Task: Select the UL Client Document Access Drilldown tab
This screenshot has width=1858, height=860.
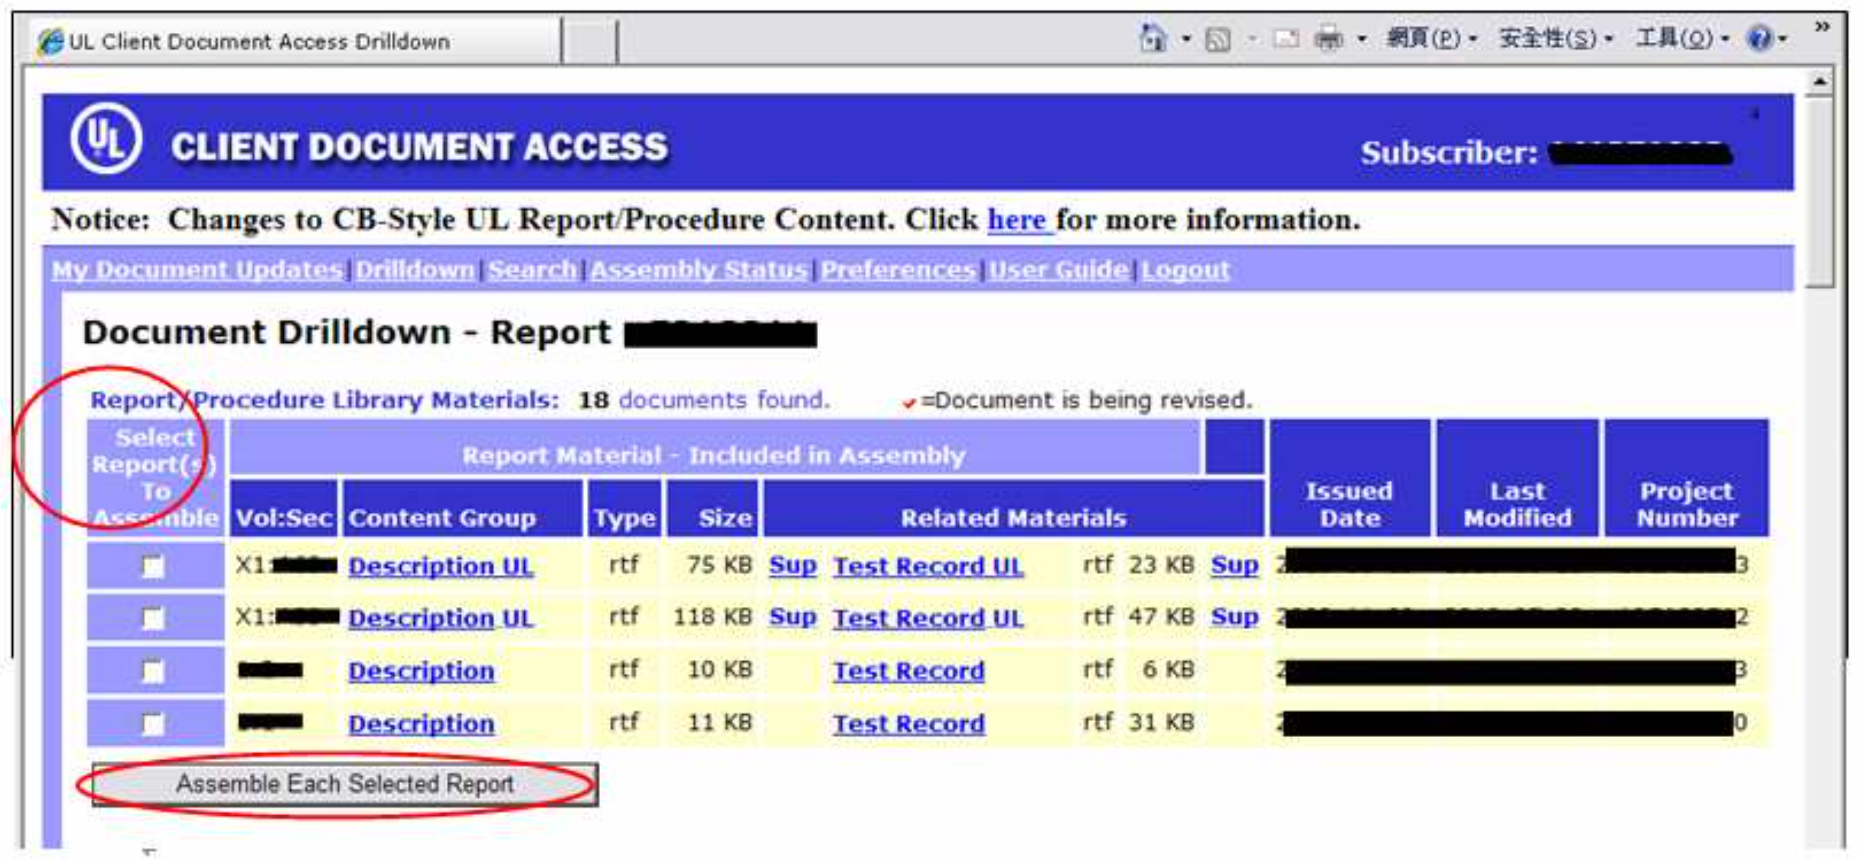Action: (x=295, y=41)
